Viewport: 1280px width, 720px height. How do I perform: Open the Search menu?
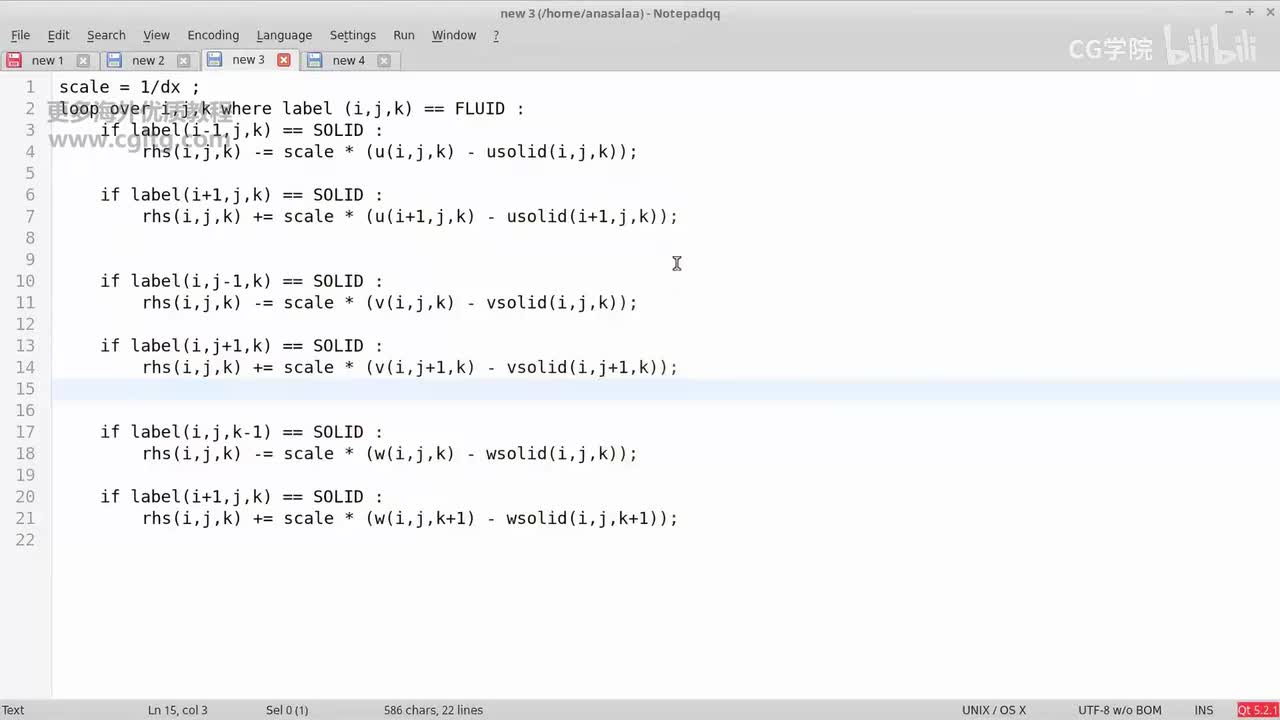(x=106, y=35)
